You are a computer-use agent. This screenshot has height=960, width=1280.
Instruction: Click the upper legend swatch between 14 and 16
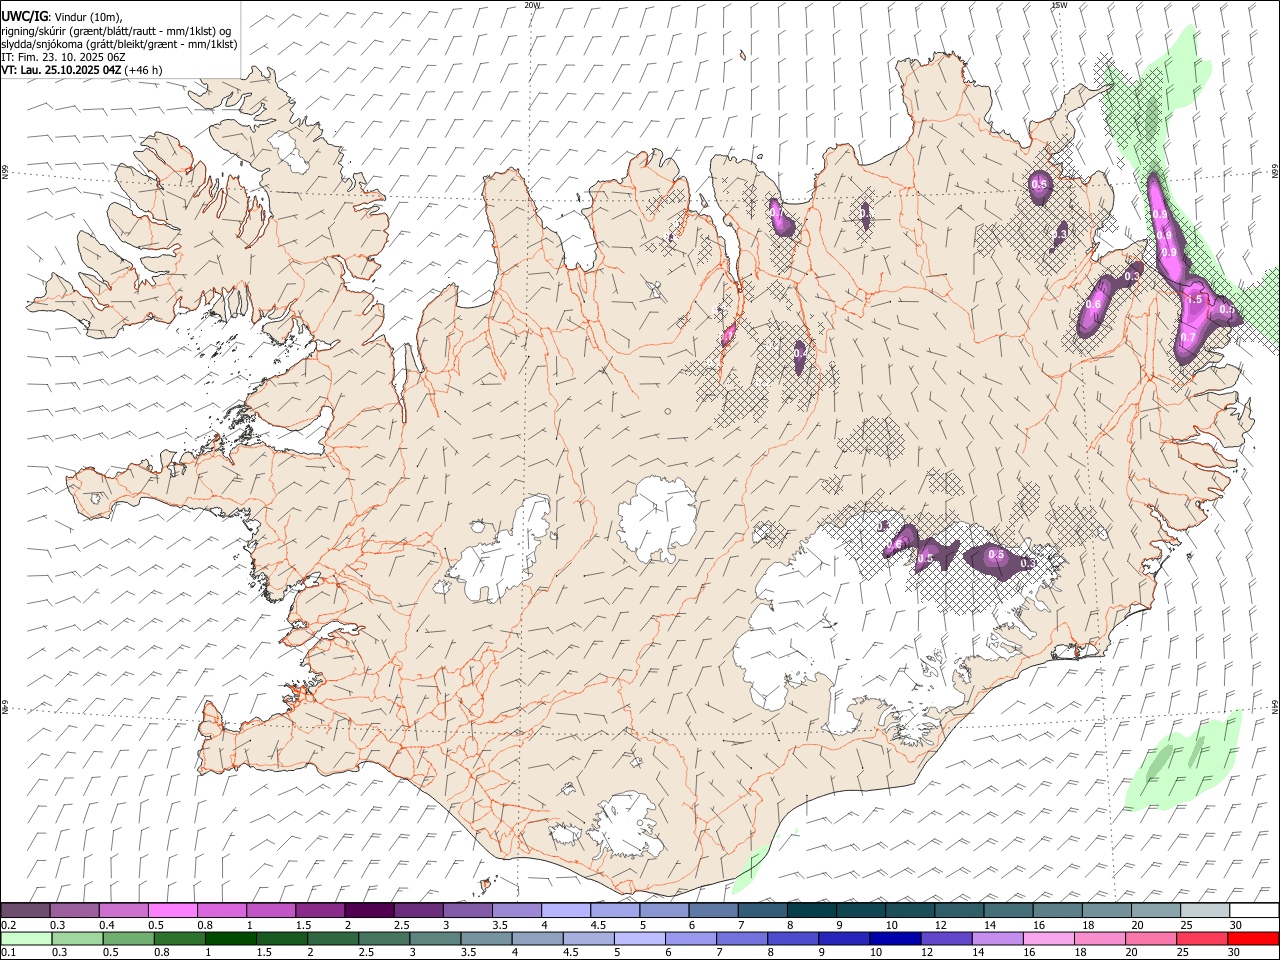point(1009,911)
